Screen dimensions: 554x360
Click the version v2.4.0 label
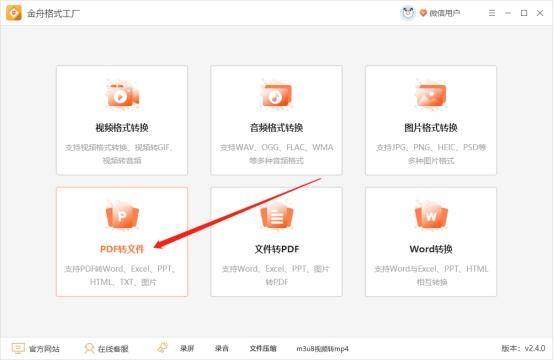pos(523,348)
